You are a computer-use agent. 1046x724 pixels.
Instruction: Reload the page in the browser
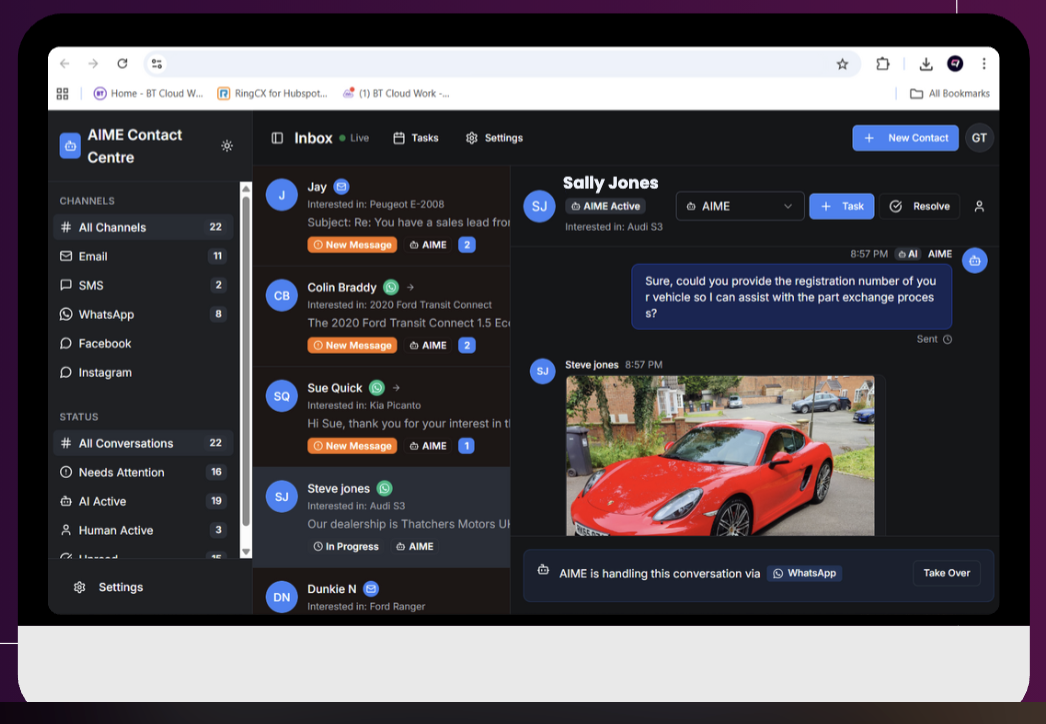(x=122, y=64)
